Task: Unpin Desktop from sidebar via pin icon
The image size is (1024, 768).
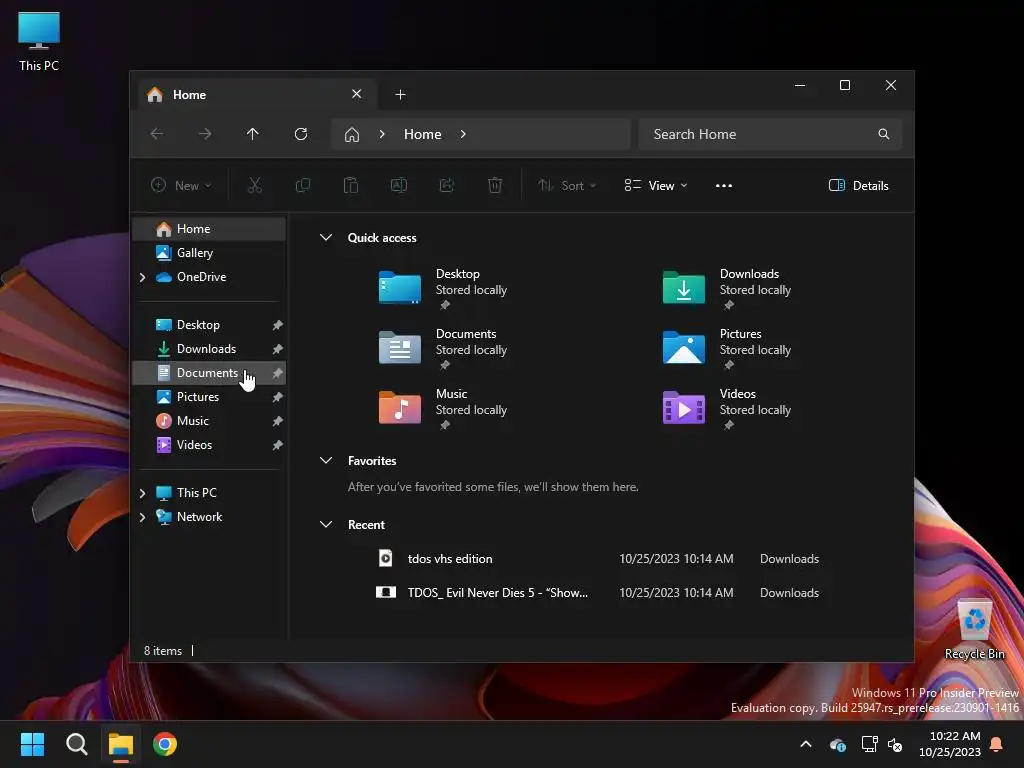Action: [x=278, y=325]
